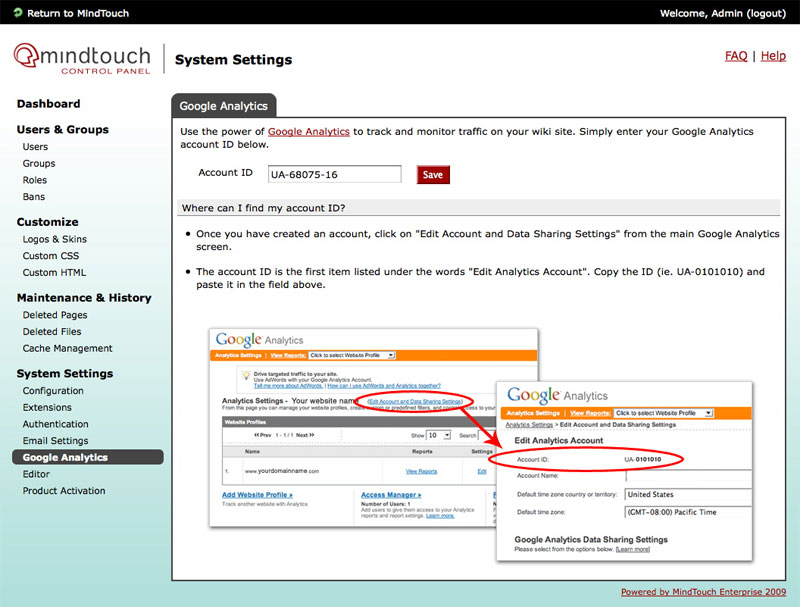Open Users & Groups section heading

click(62, 130)
